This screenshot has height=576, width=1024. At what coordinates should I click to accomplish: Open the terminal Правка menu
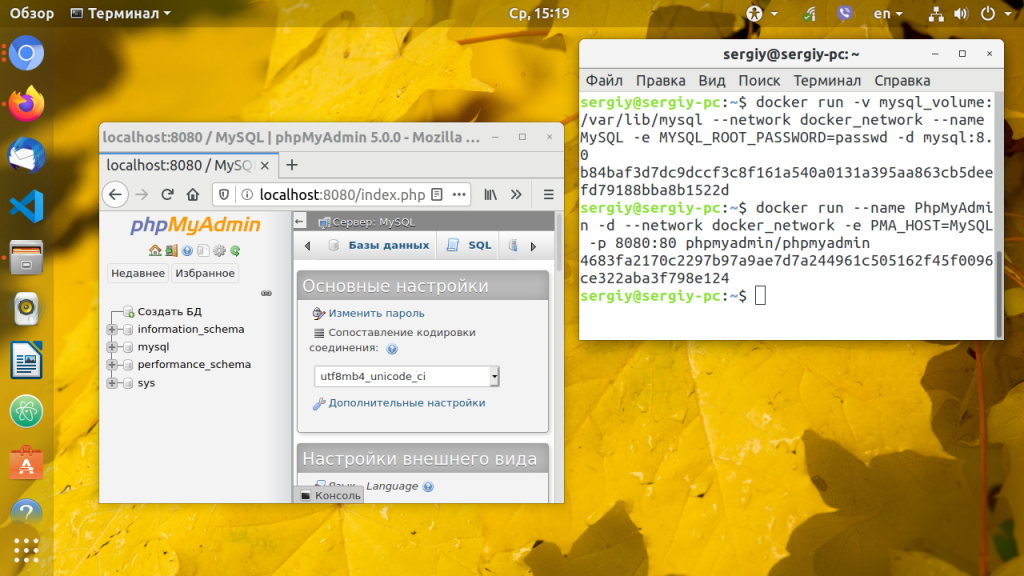660,80
